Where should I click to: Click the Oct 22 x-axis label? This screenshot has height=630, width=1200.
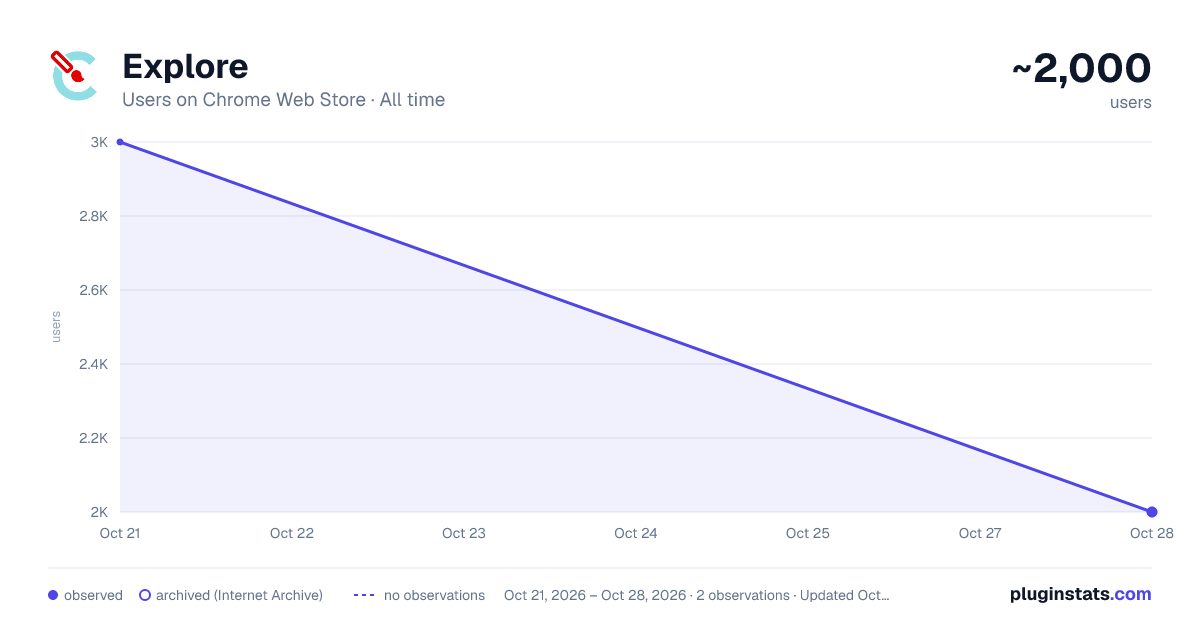292,533
